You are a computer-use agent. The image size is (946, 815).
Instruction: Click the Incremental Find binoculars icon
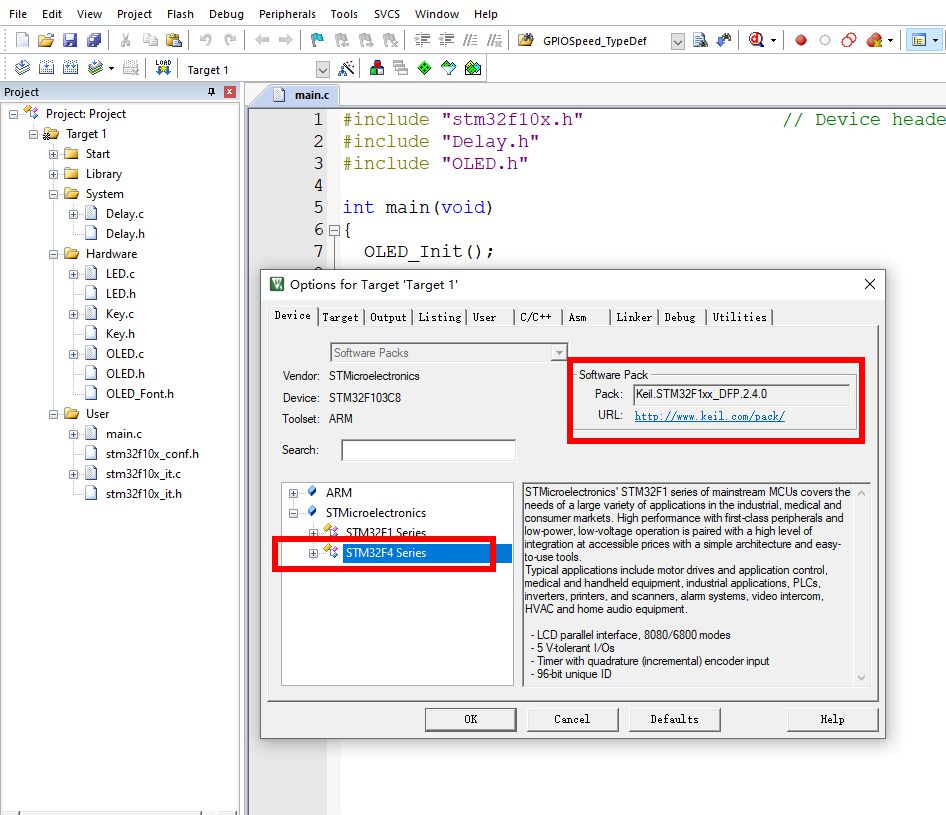(723, 40)
